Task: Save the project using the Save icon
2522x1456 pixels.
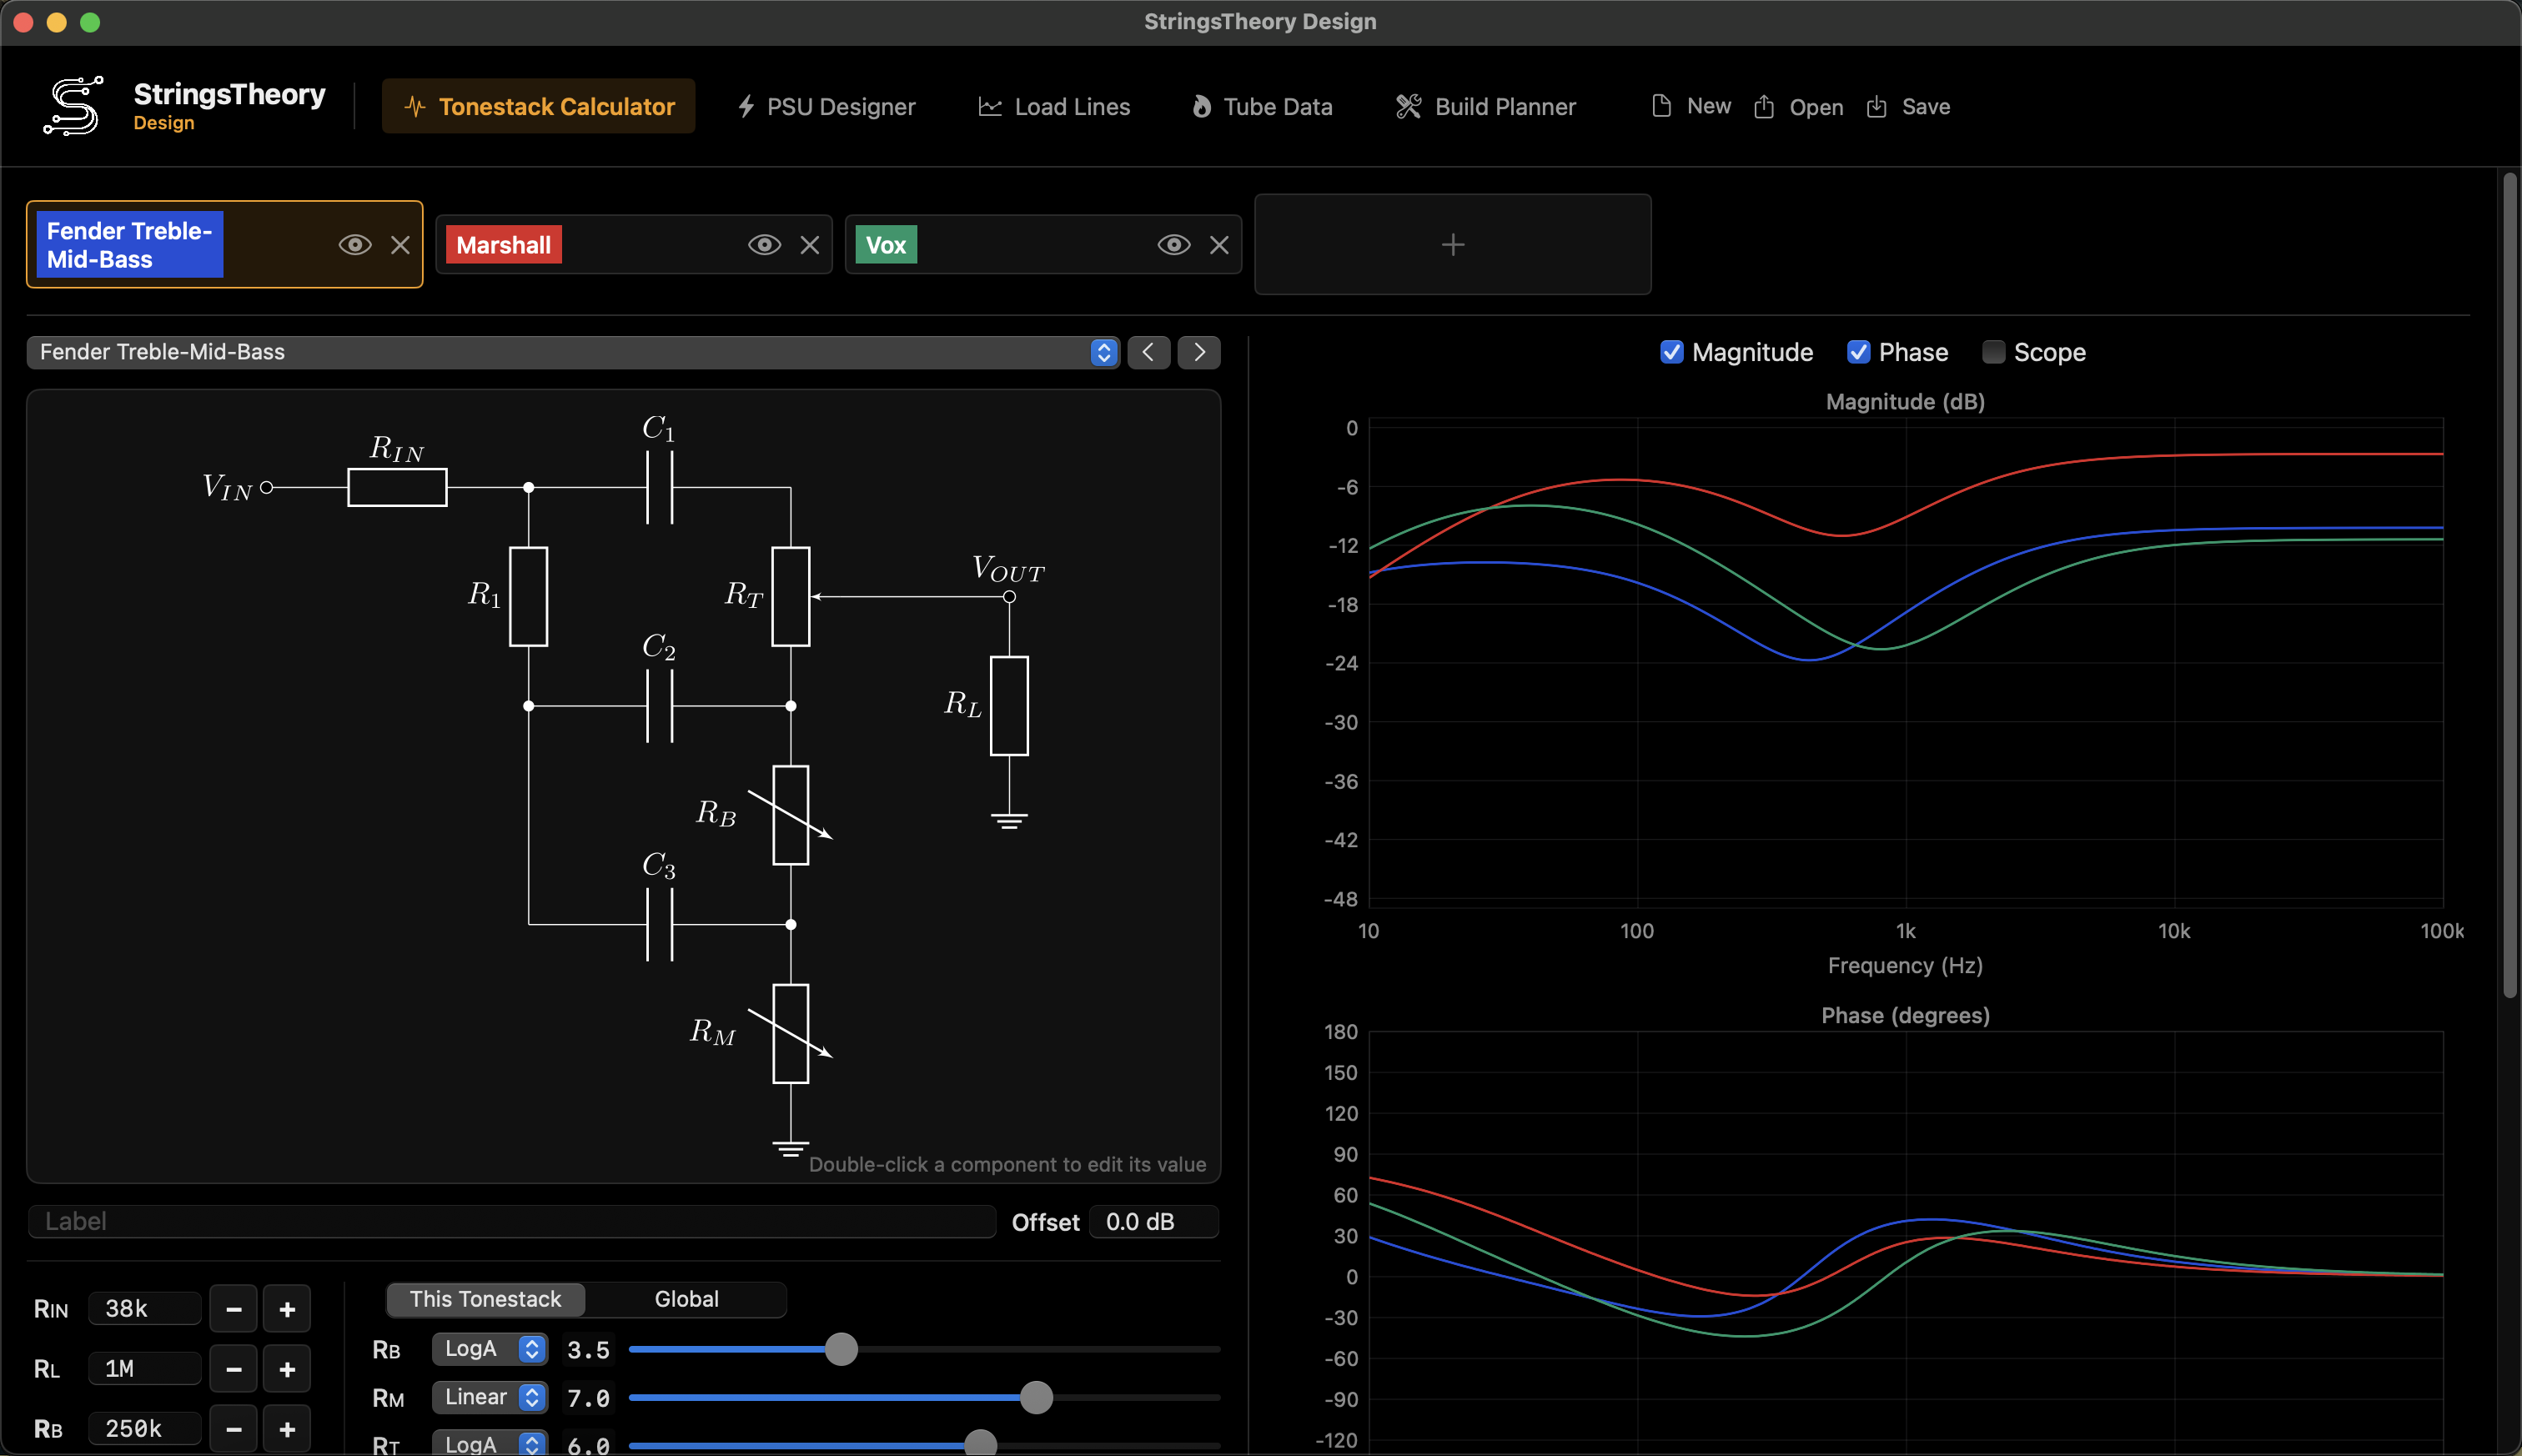Action: pyautogui.click(x=1907, y=106)
